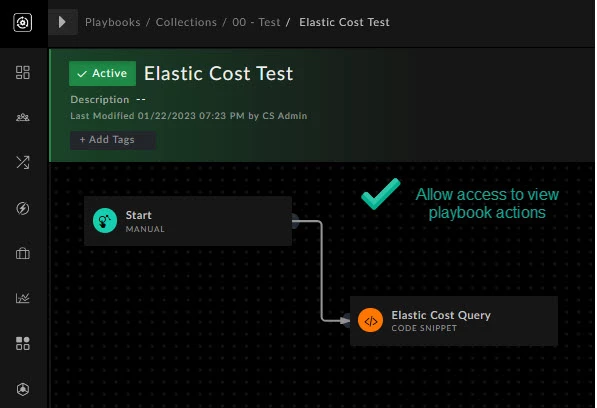Open the line chart reports icon
Viewport: 597px width, 408px height.
[x=23, y=298]
